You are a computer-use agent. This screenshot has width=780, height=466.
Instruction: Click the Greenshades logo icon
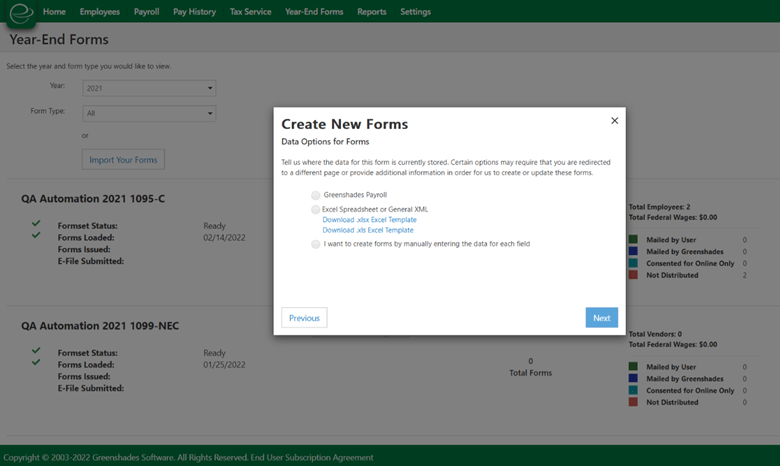[x=21, y=12]
